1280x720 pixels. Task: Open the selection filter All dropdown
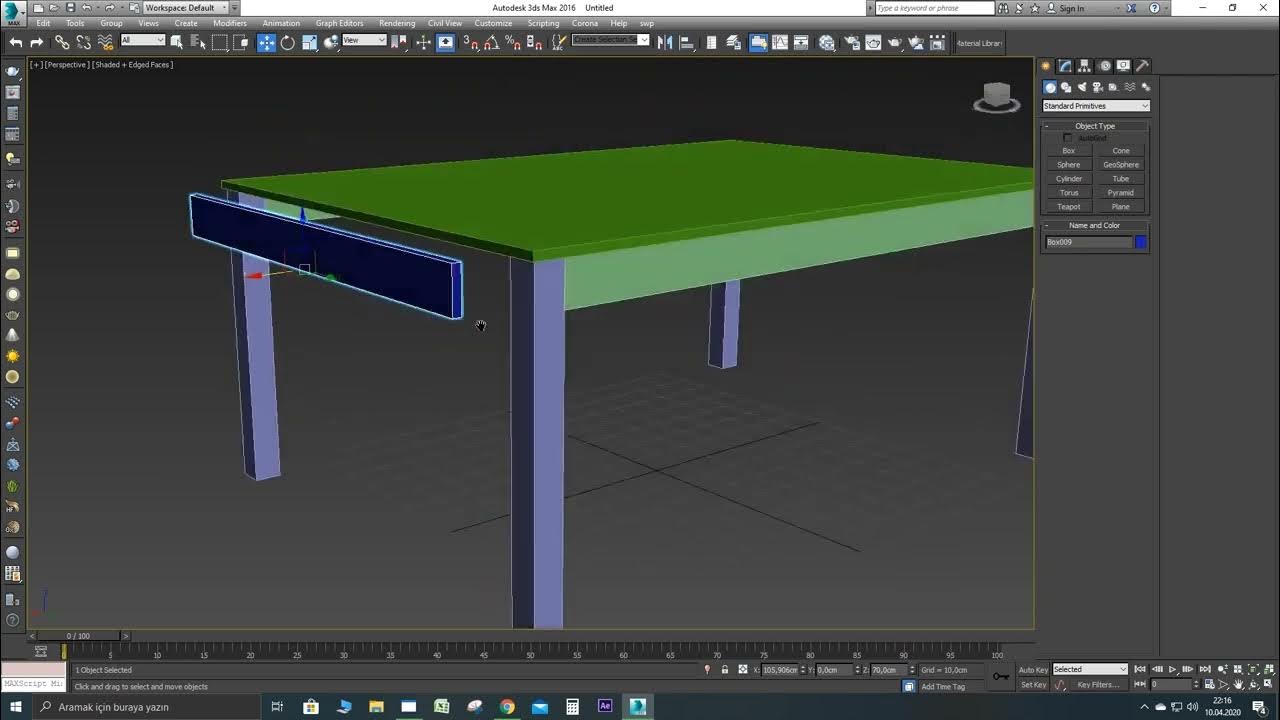(143, 40)
